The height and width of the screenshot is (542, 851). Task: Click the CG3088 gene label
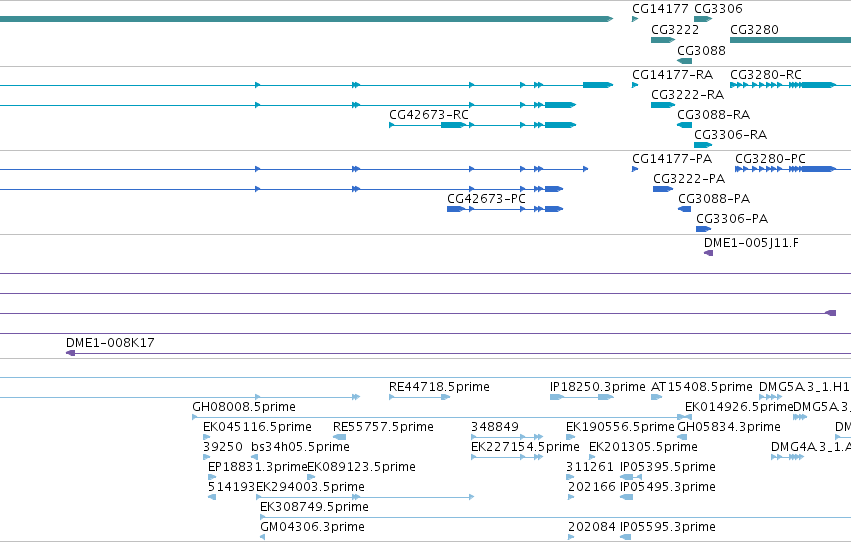(x=701, y=51)
